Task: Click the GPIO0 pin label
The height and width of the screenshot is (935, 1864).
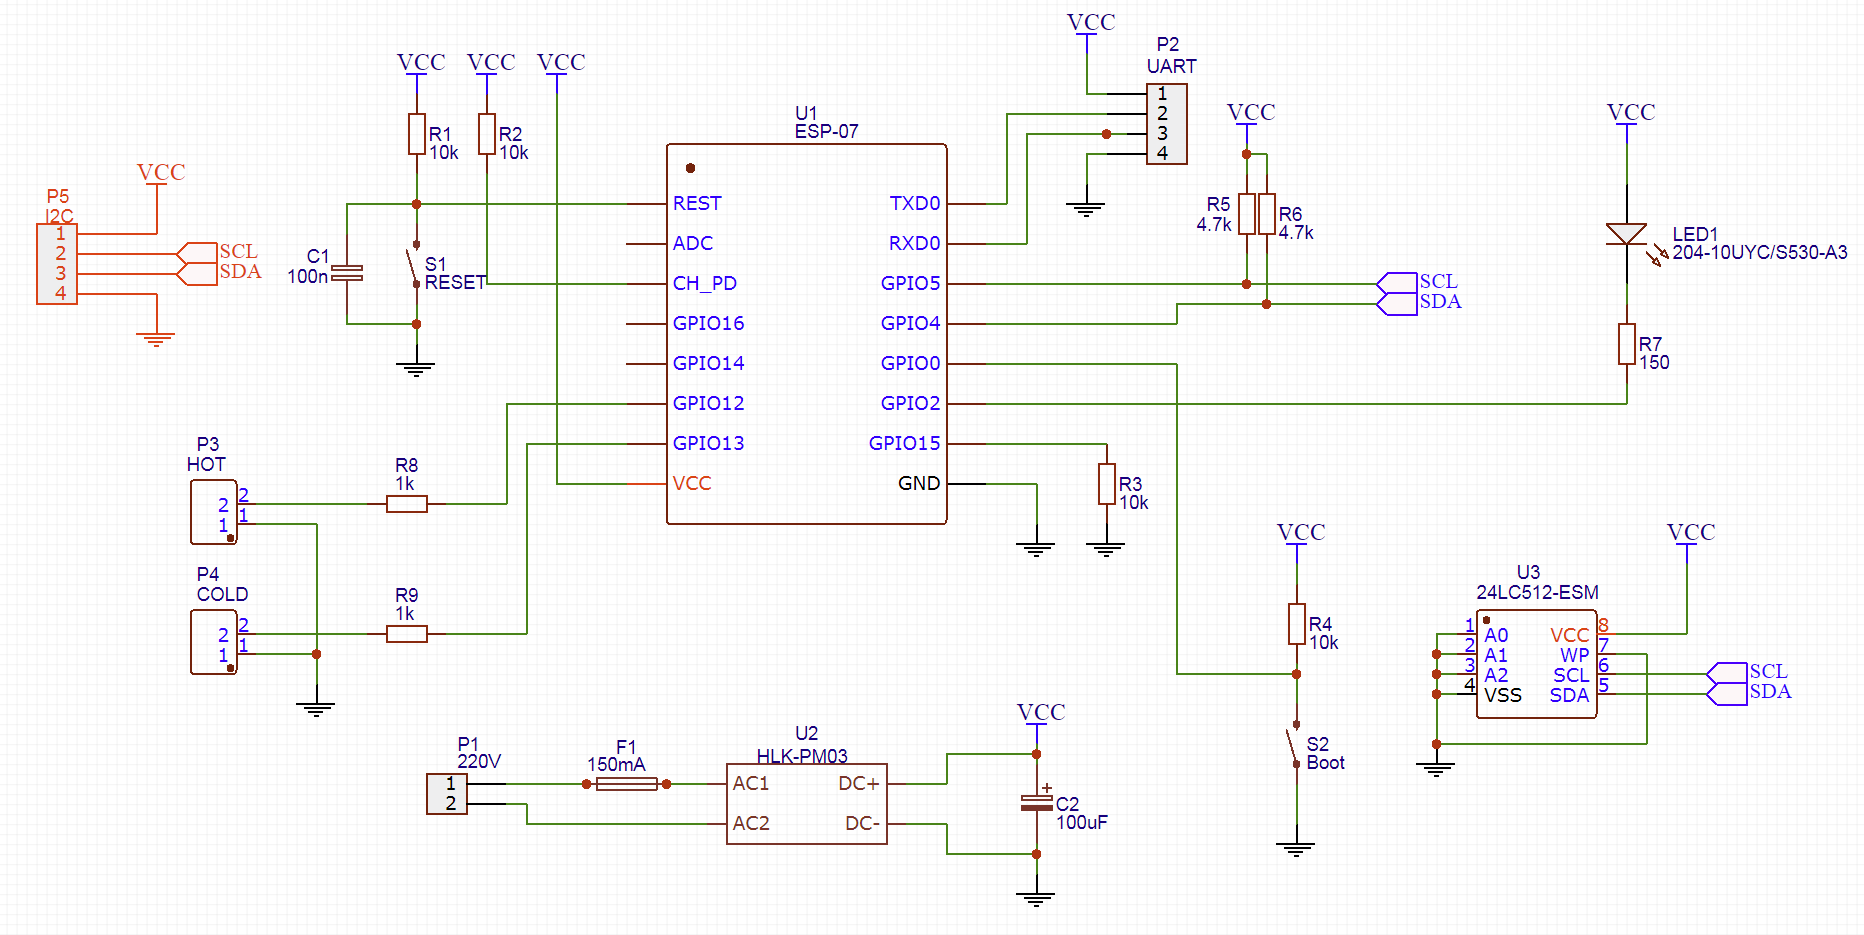Action: [x=911, y=364]
